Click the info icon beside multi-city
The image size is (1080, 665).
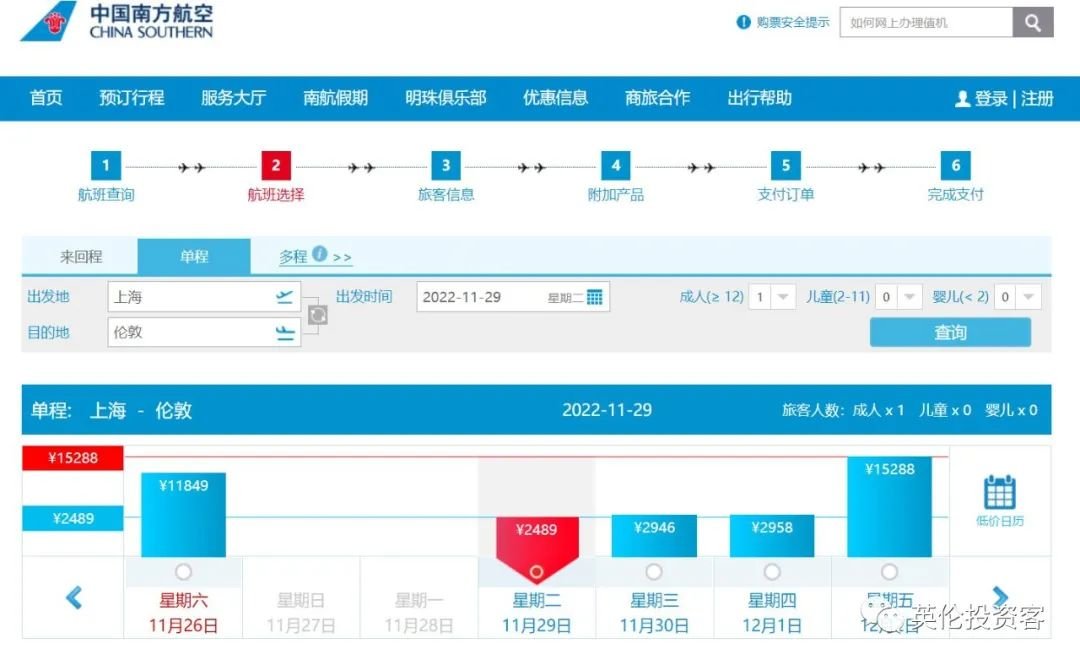tap(320, 254)
